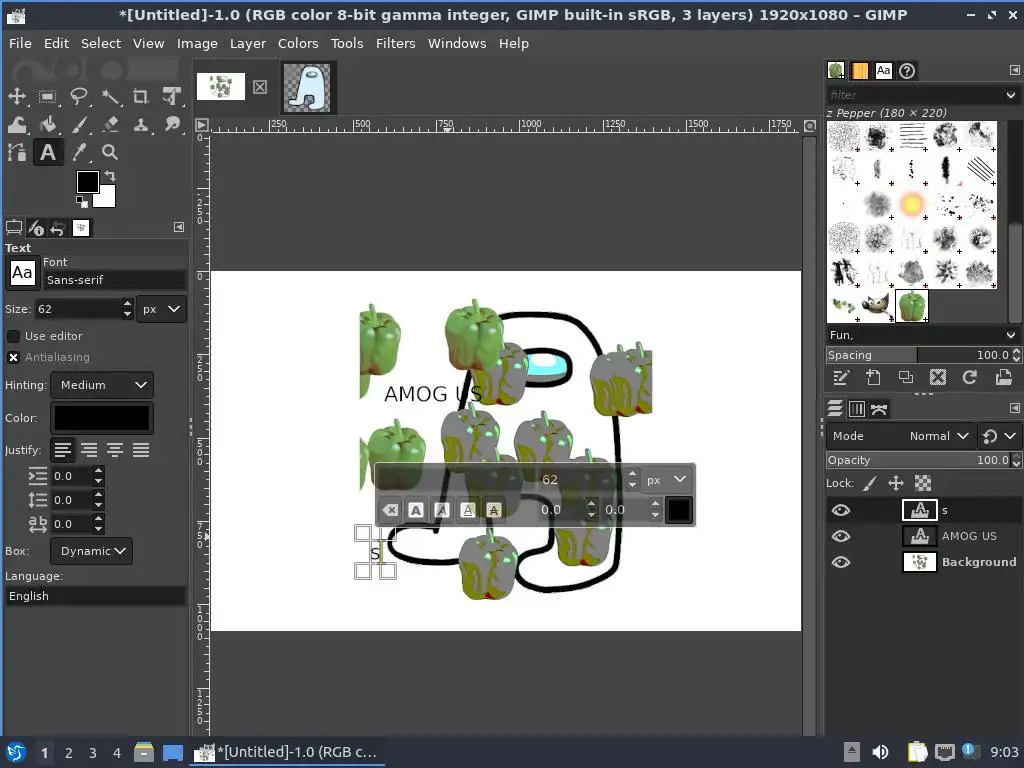Select the Eraser tool
This screenshot has width=1024, height=768.
coord(110,124)
